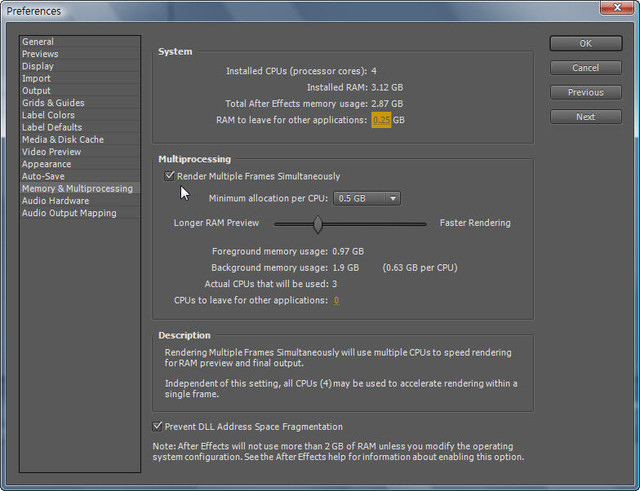The height and width of the screenshot is (491, 640).
Task: Cancel the Preferences dialog
Action: coord(586,68)
